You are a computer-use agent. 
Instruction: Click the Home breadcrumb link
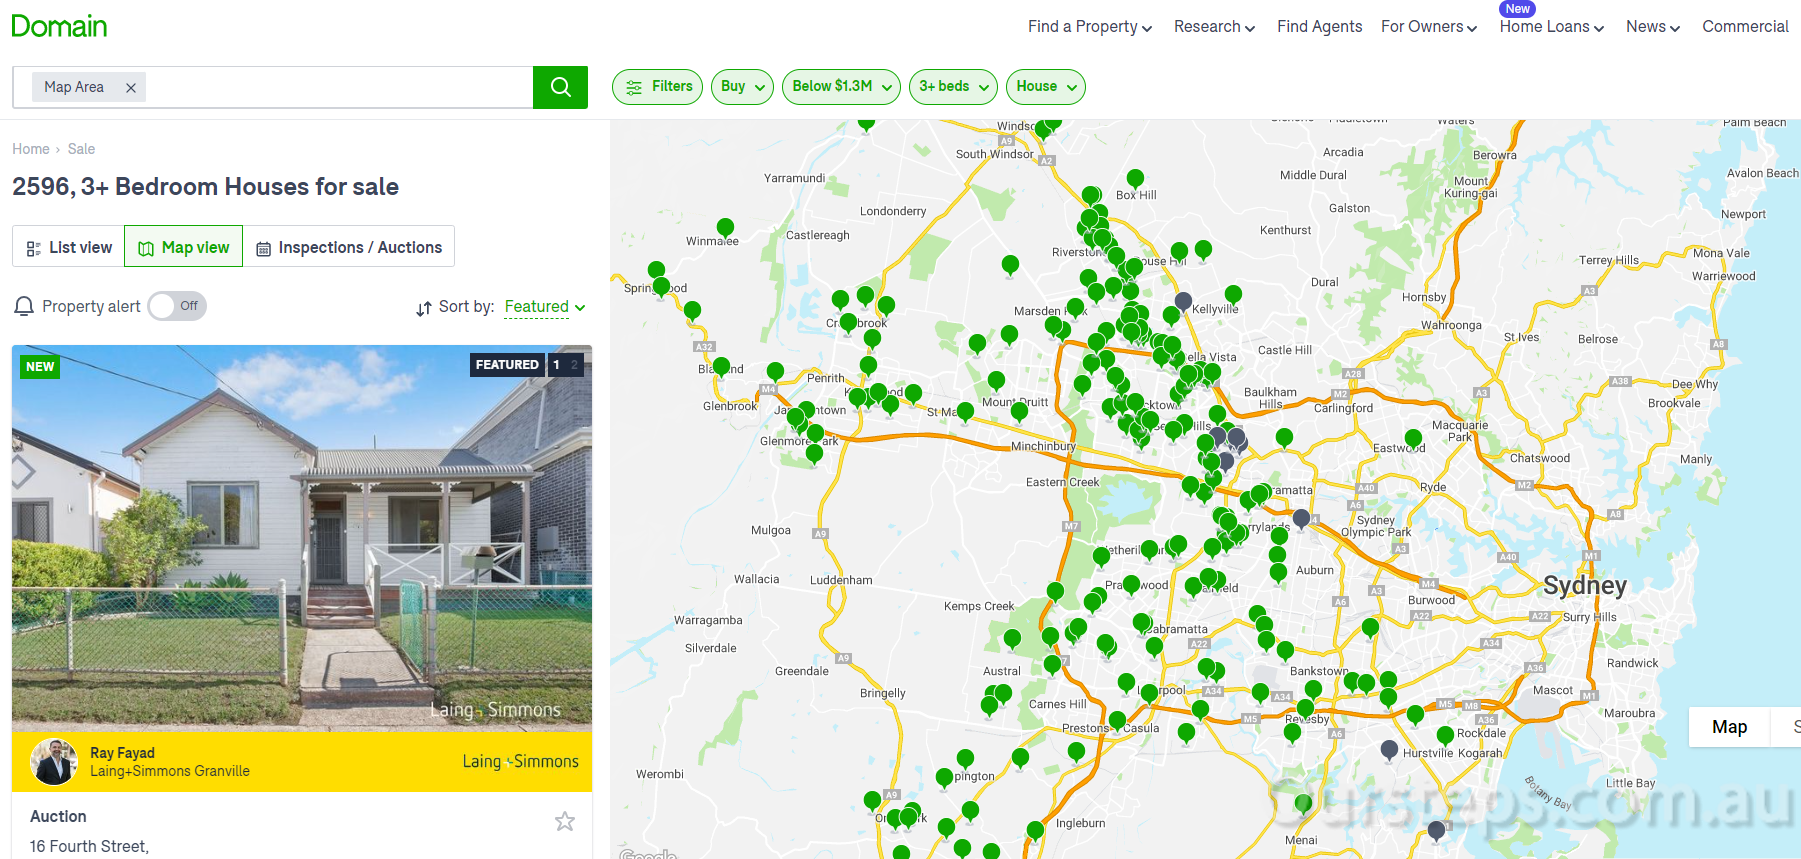[x=30, y=149]
